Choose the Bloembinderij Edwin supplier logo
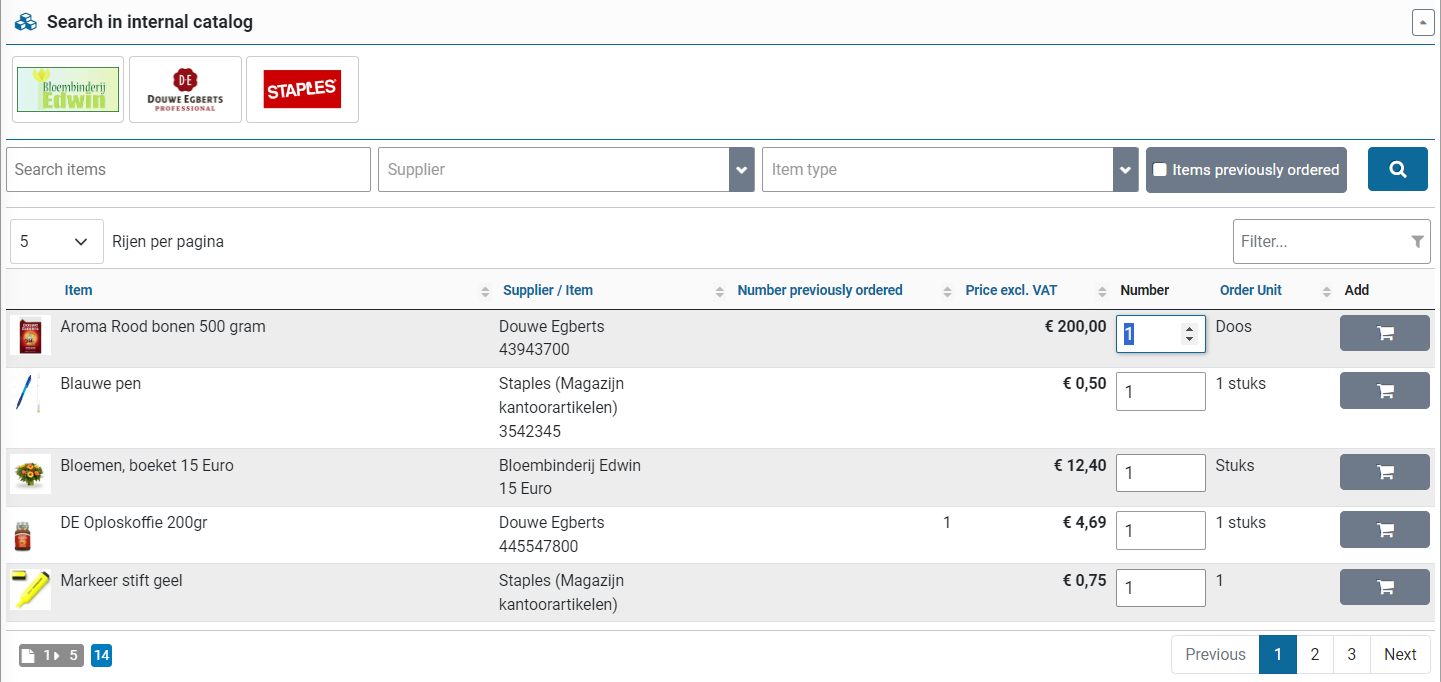 click(x=68, y=90)
